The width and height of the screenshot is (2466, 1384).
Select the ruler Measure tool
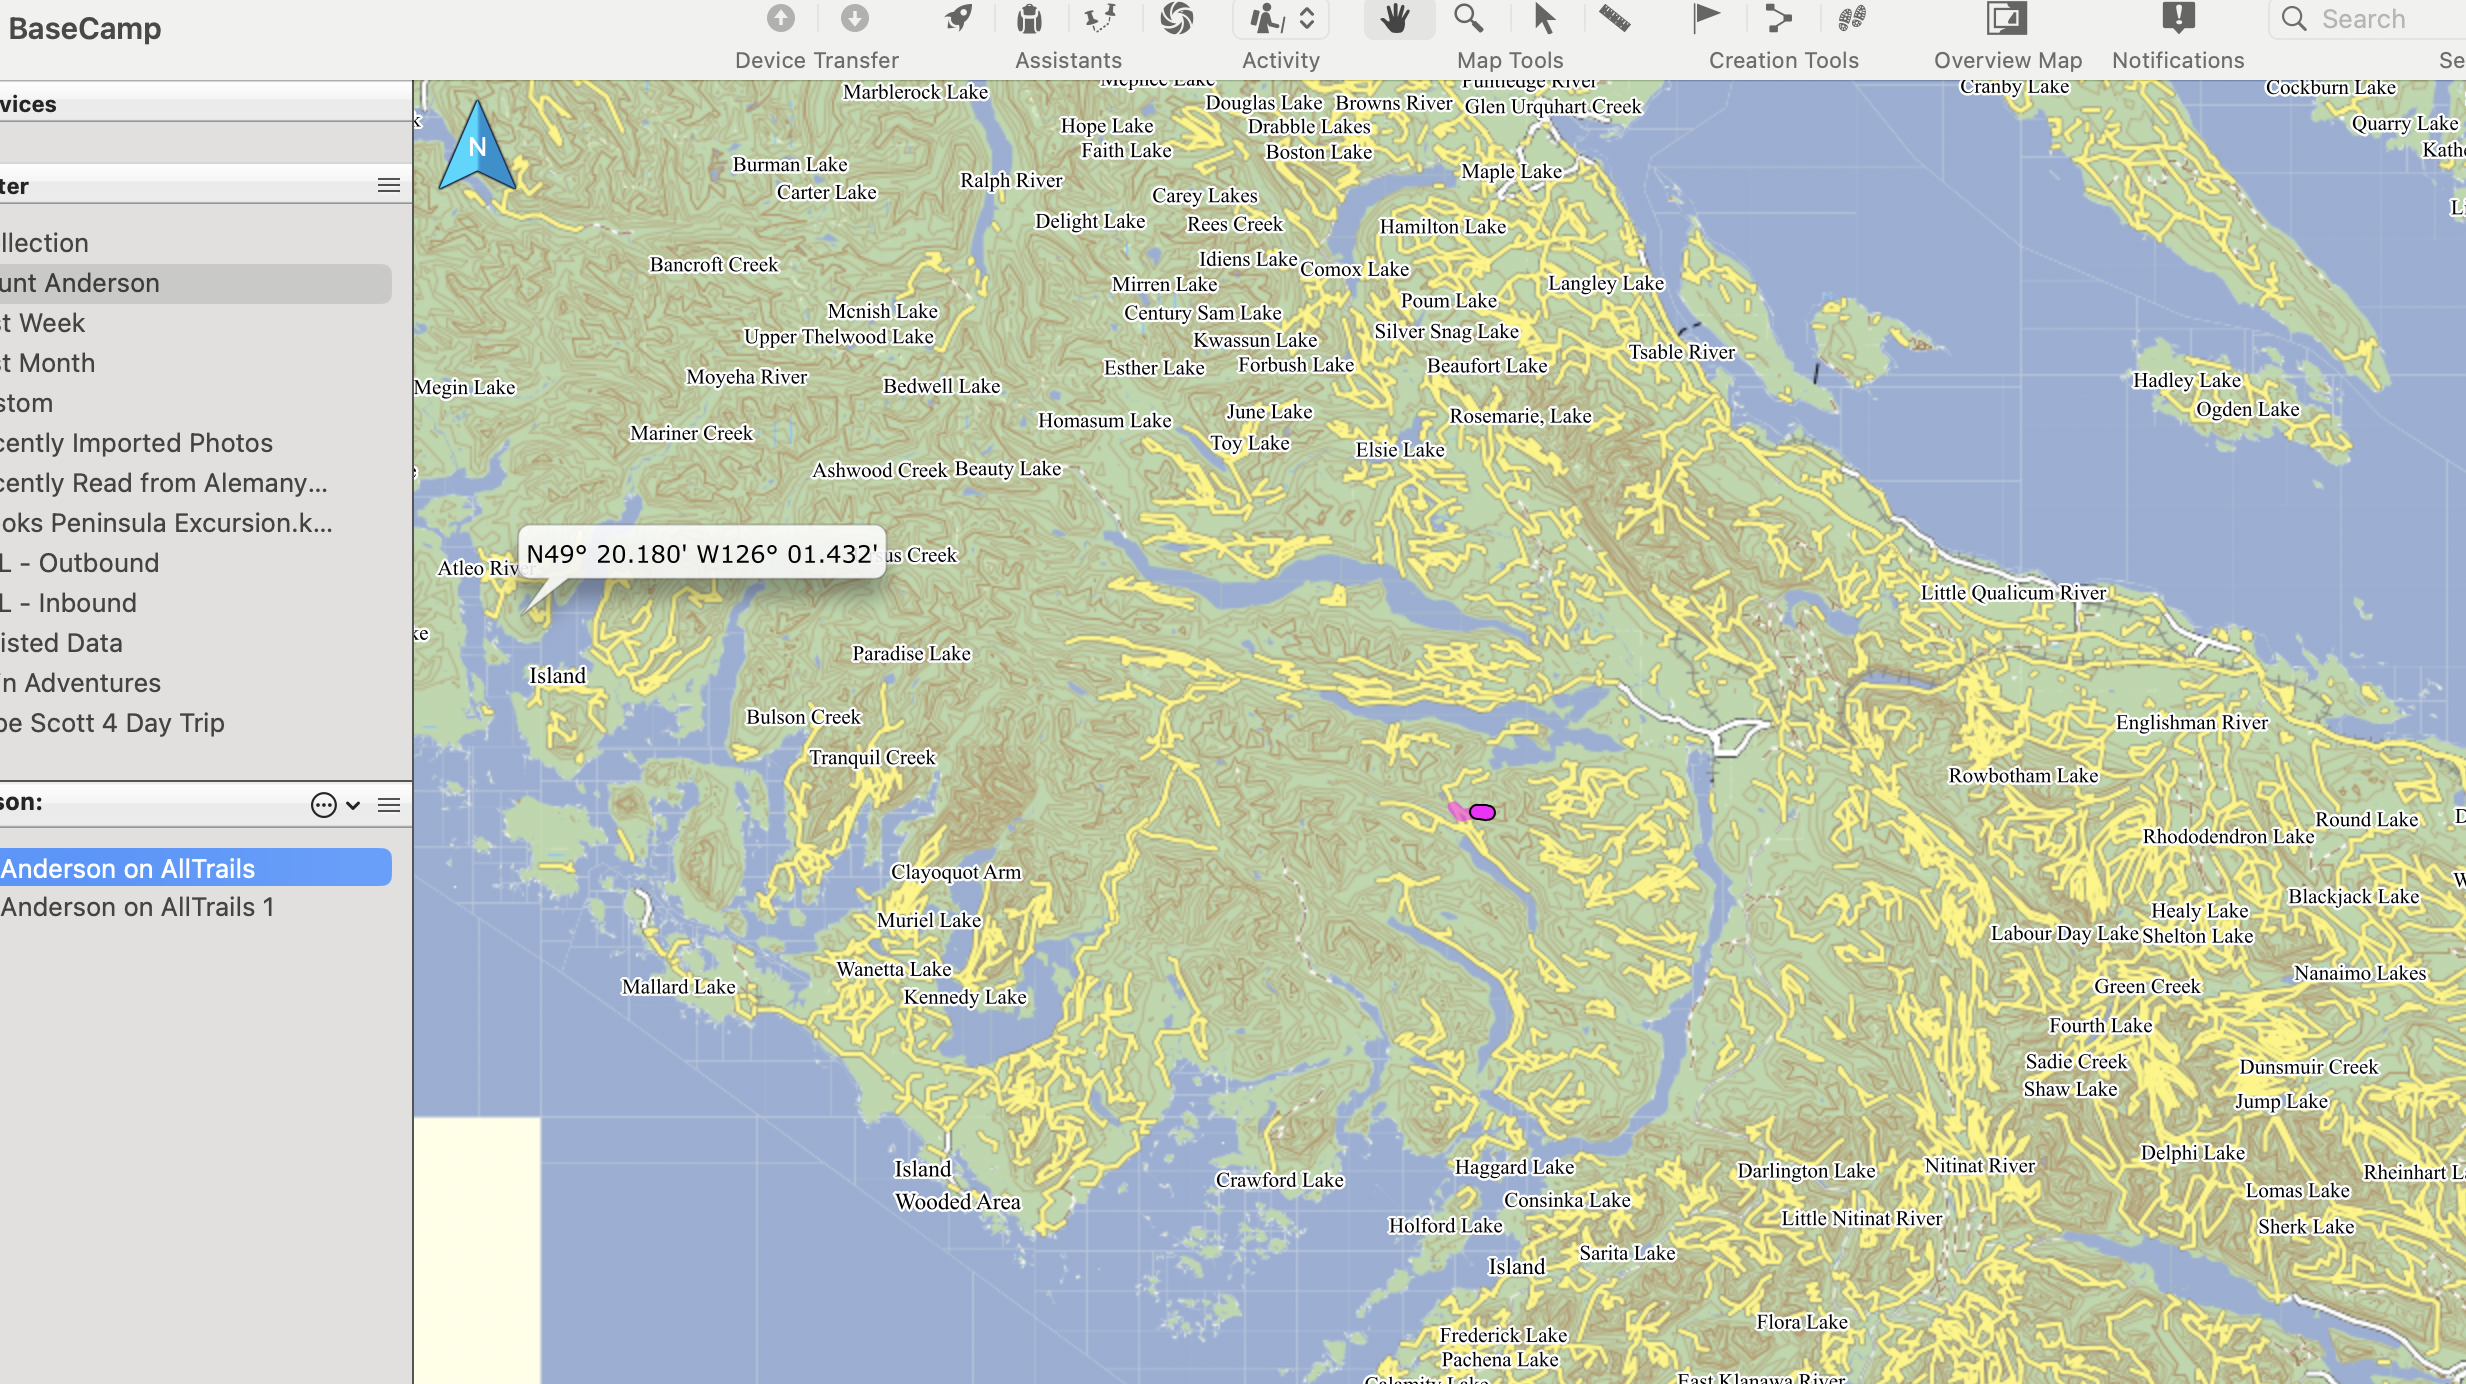pos(1615,18)
